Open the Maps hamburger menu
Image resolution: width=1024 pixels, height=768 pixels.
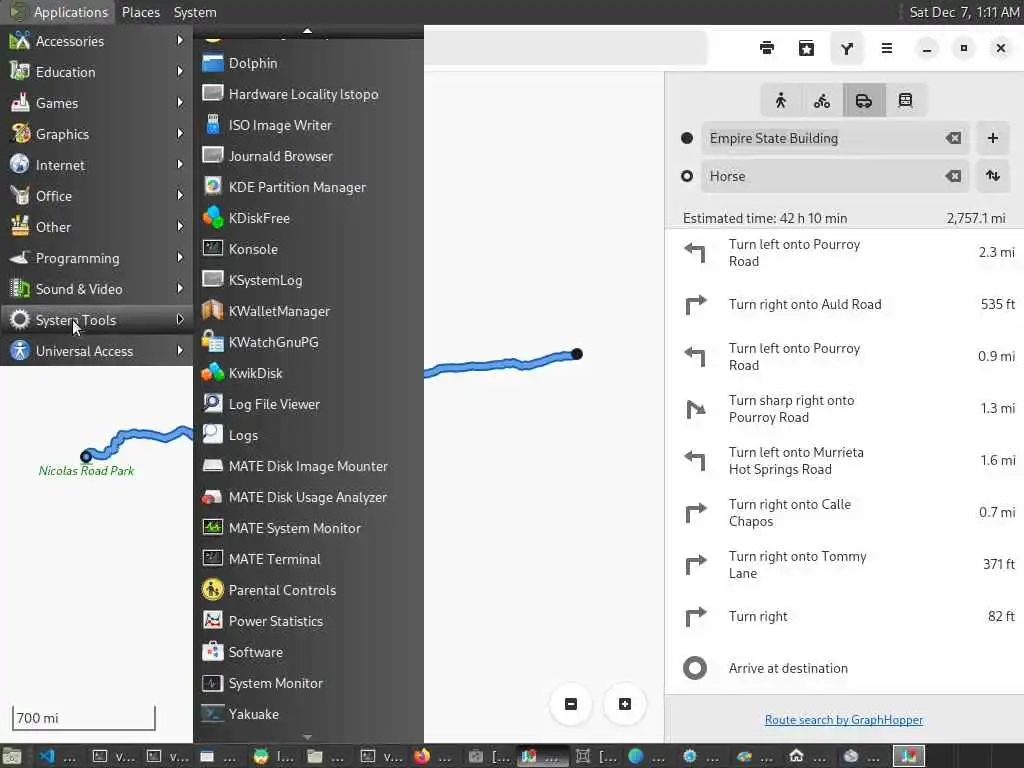click(x=887, y=48)
